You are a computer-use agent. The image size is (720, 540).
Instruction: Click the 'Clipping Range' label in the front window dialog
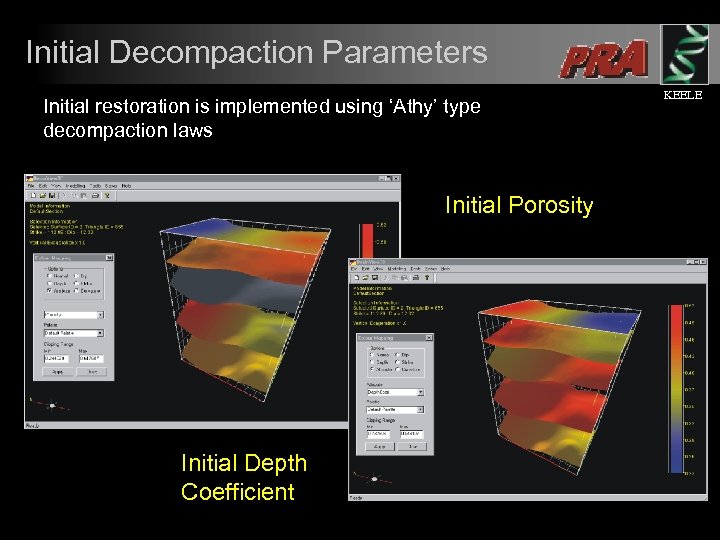coord(381,420)
